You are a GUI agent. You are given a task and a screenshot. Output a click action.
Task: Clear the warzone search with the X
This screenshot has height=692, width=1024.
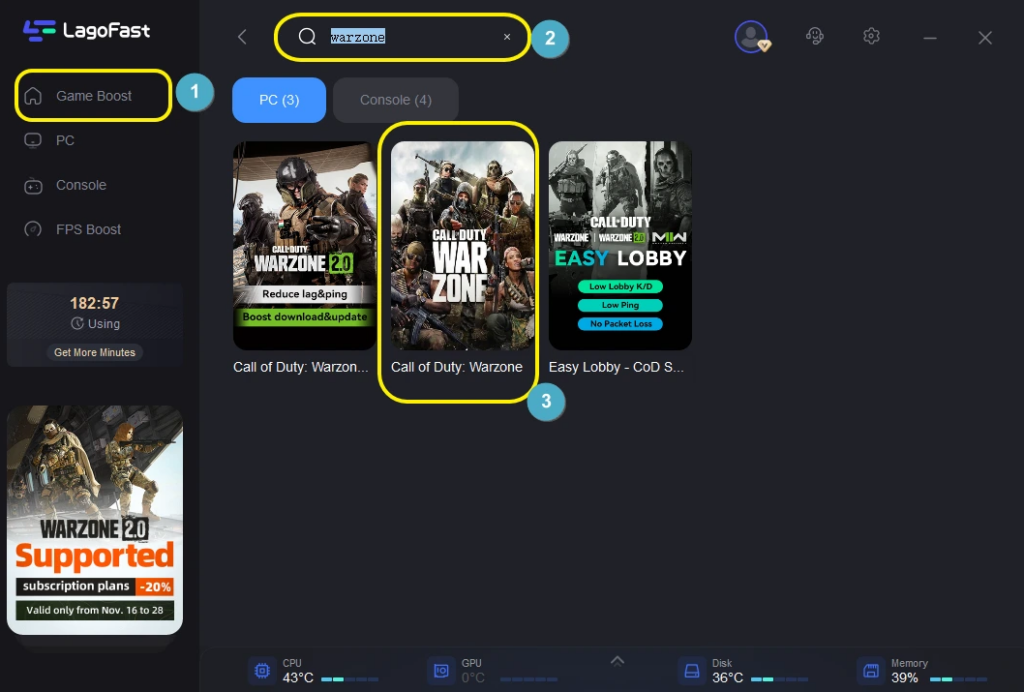coord(507,36)
